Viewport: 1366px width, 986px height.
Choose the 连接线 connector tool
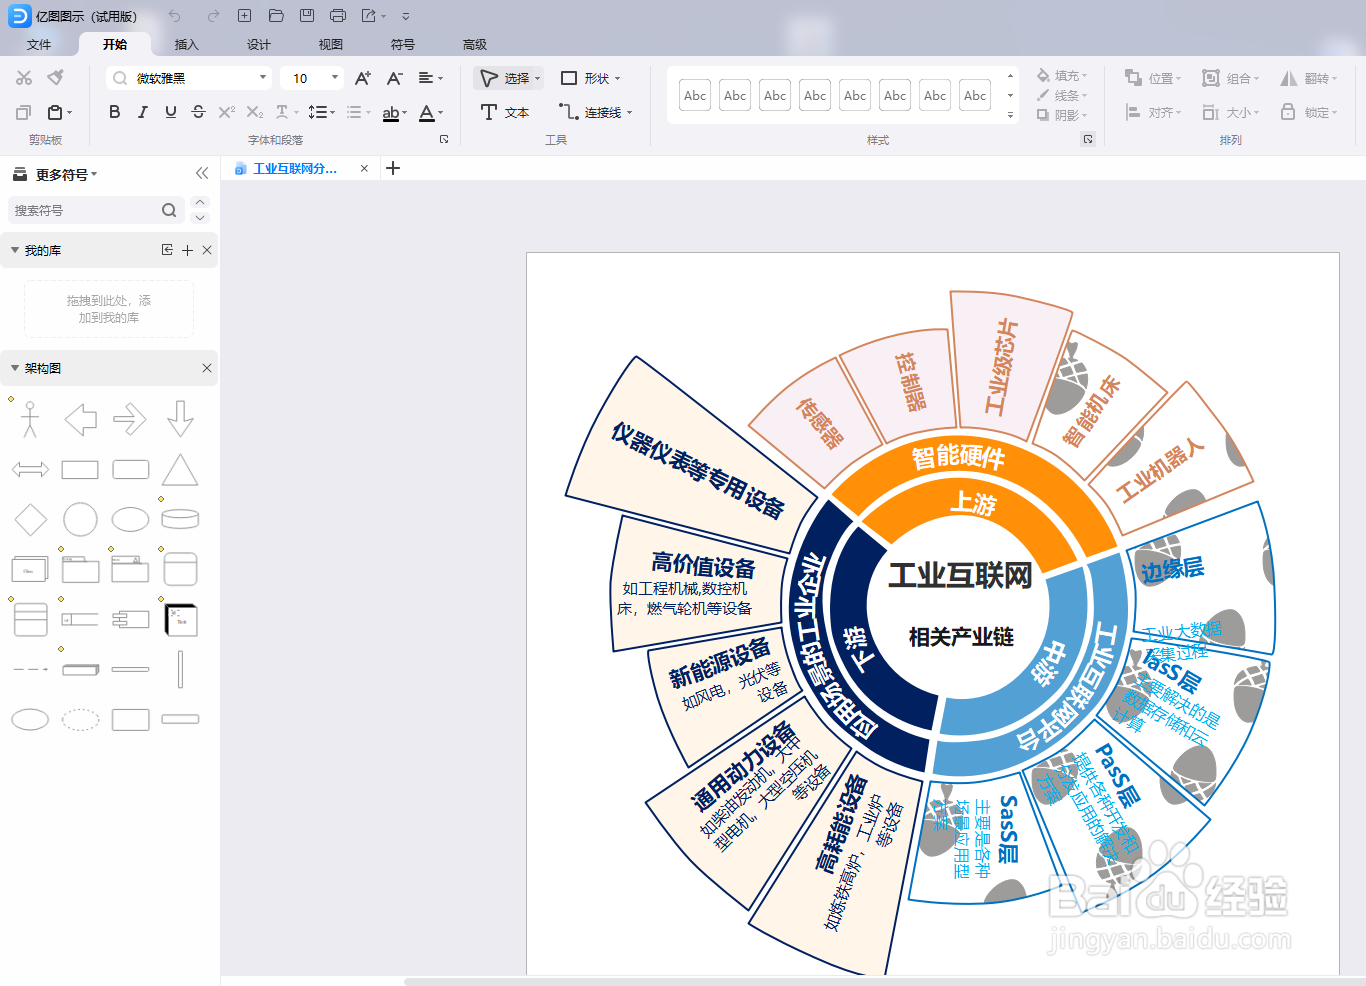596,112
